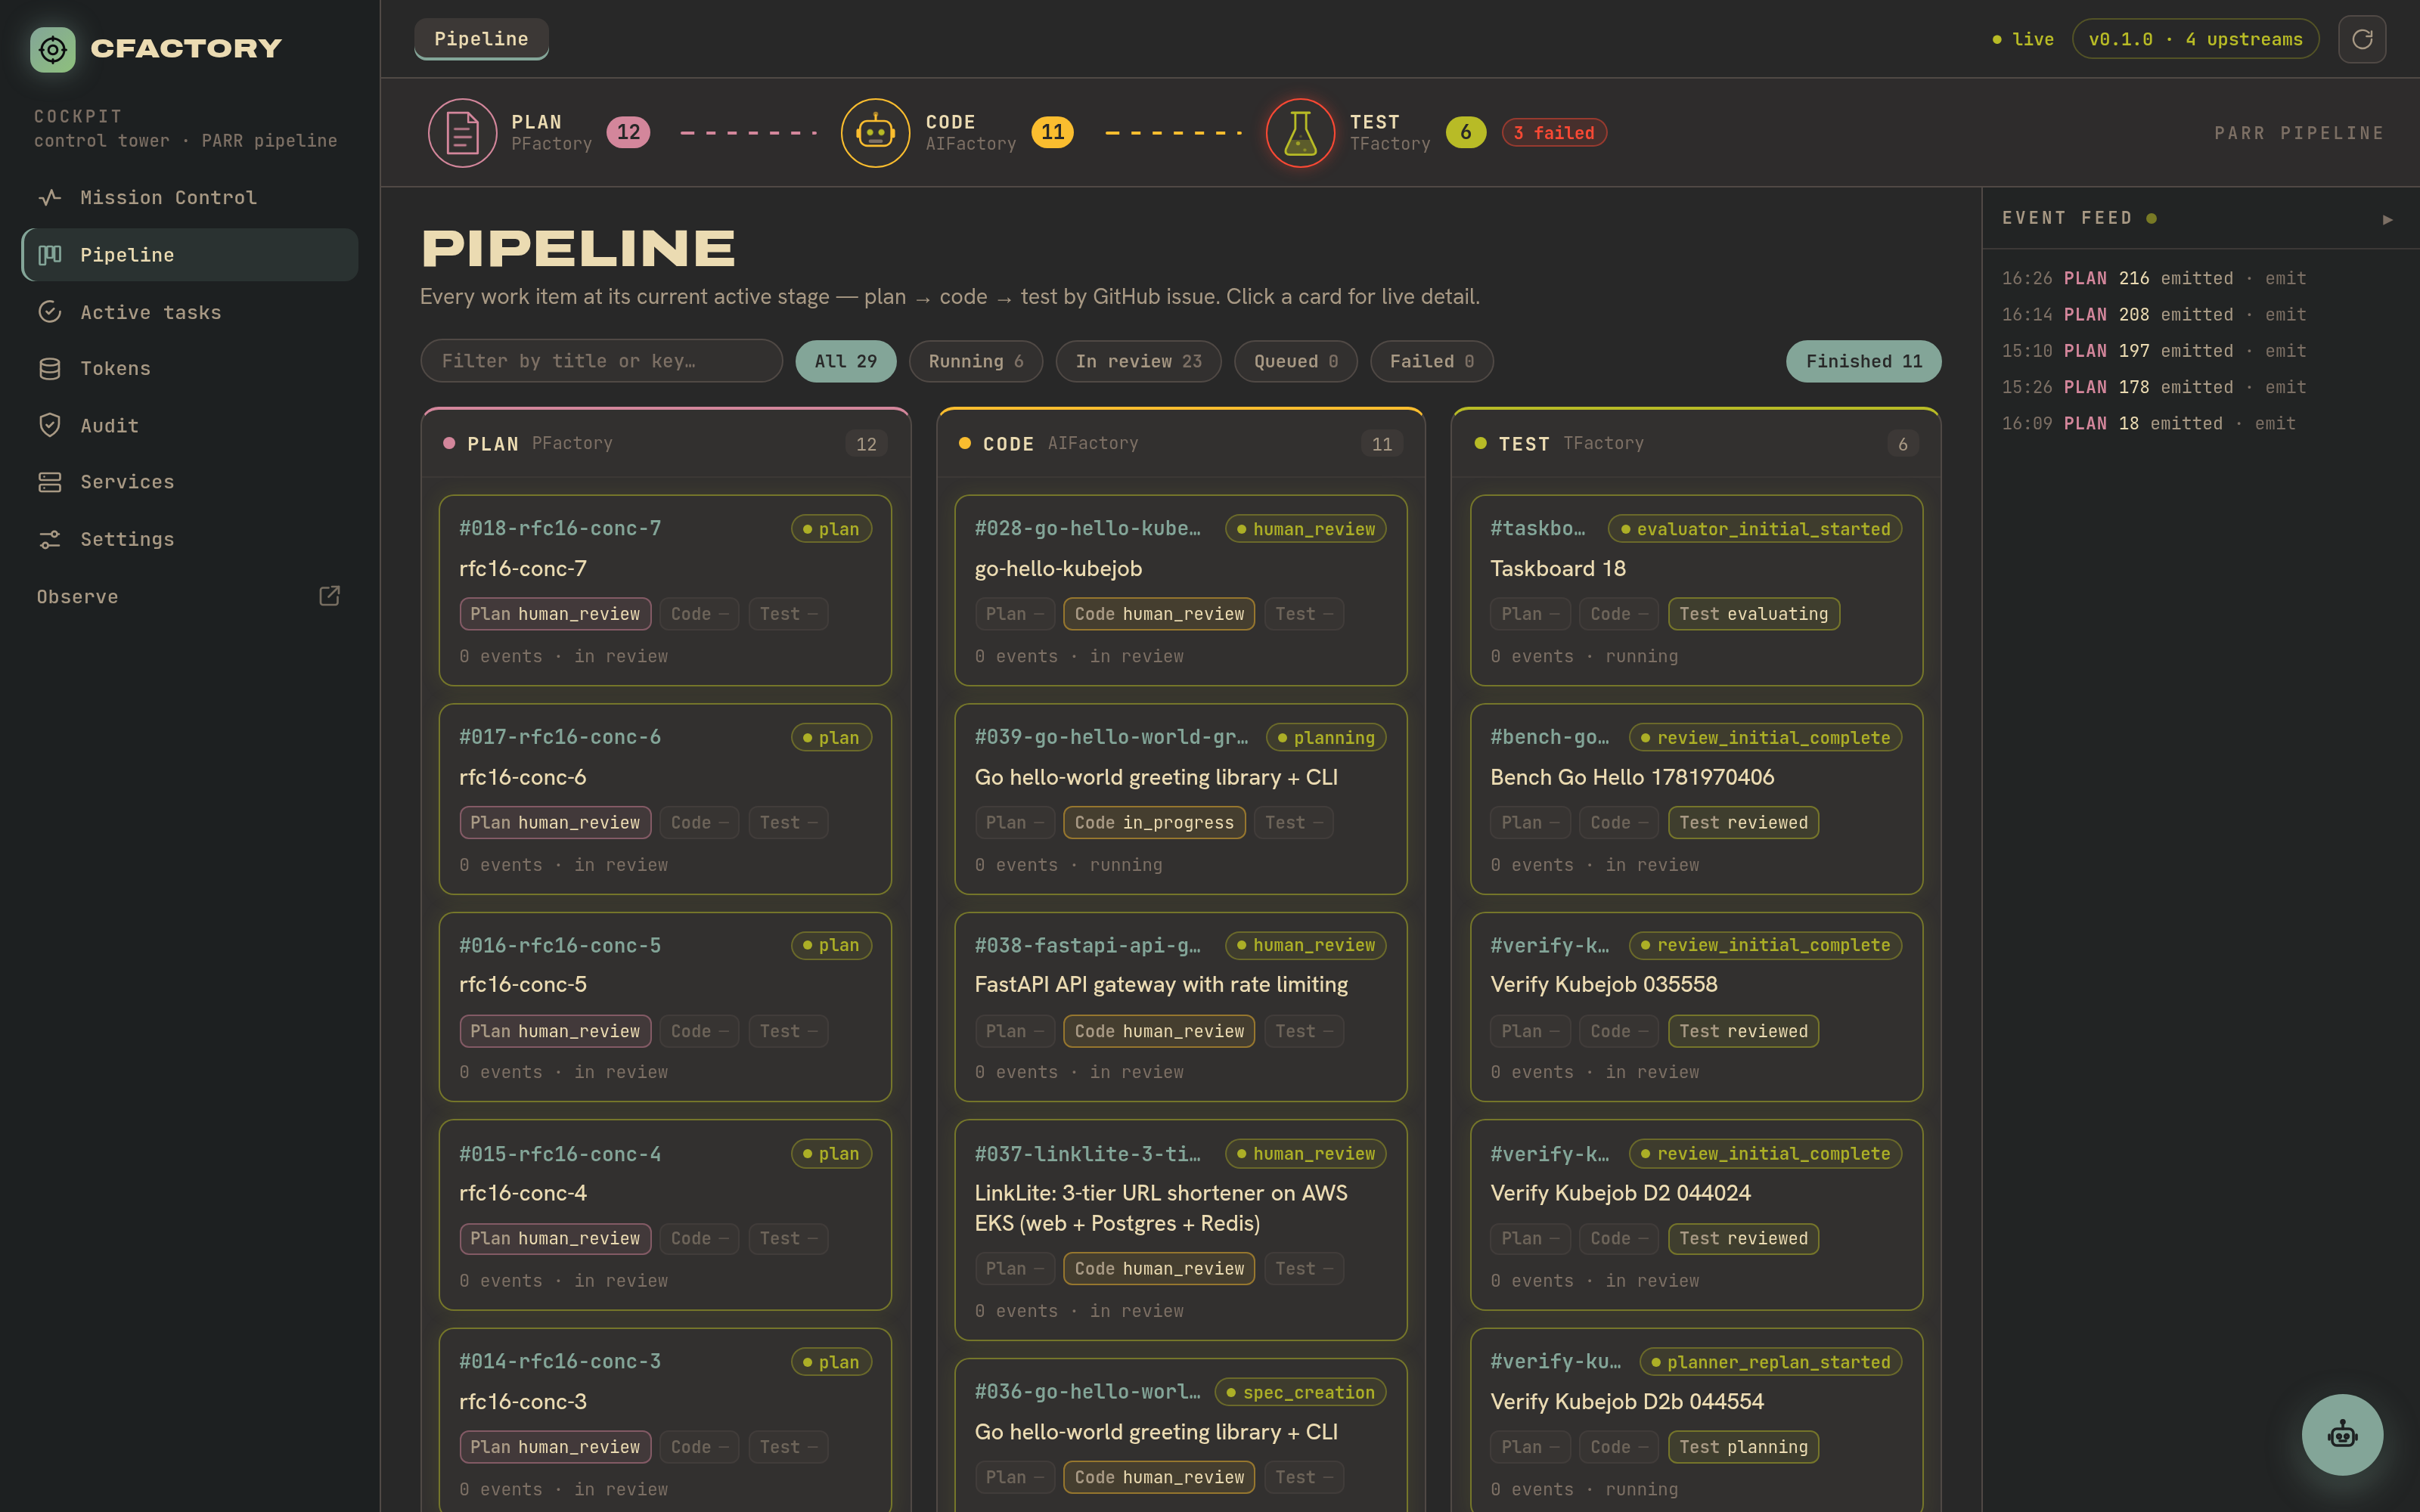Click the Mission Control pulse icon
The width and height of the screenshot is (2420, 1512).
(50, 198)
